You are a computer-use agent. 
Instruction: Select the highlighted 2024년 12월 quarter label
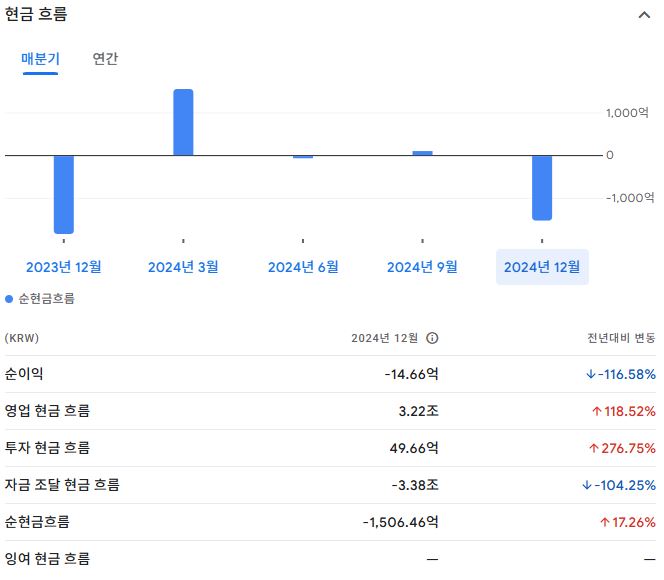tap(542, 267)
